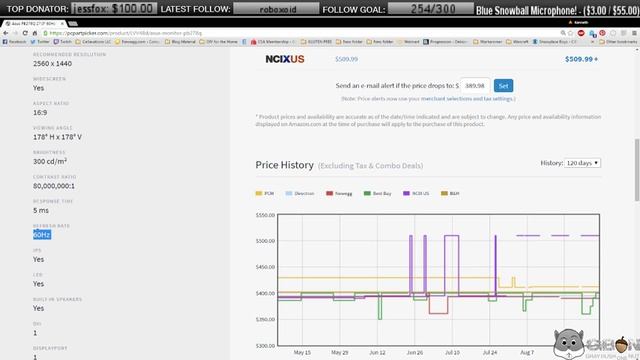Reload the page with the refresh icon
Image resolution: width=640 pixels, height=360 pixels.
tap(25, 33)
